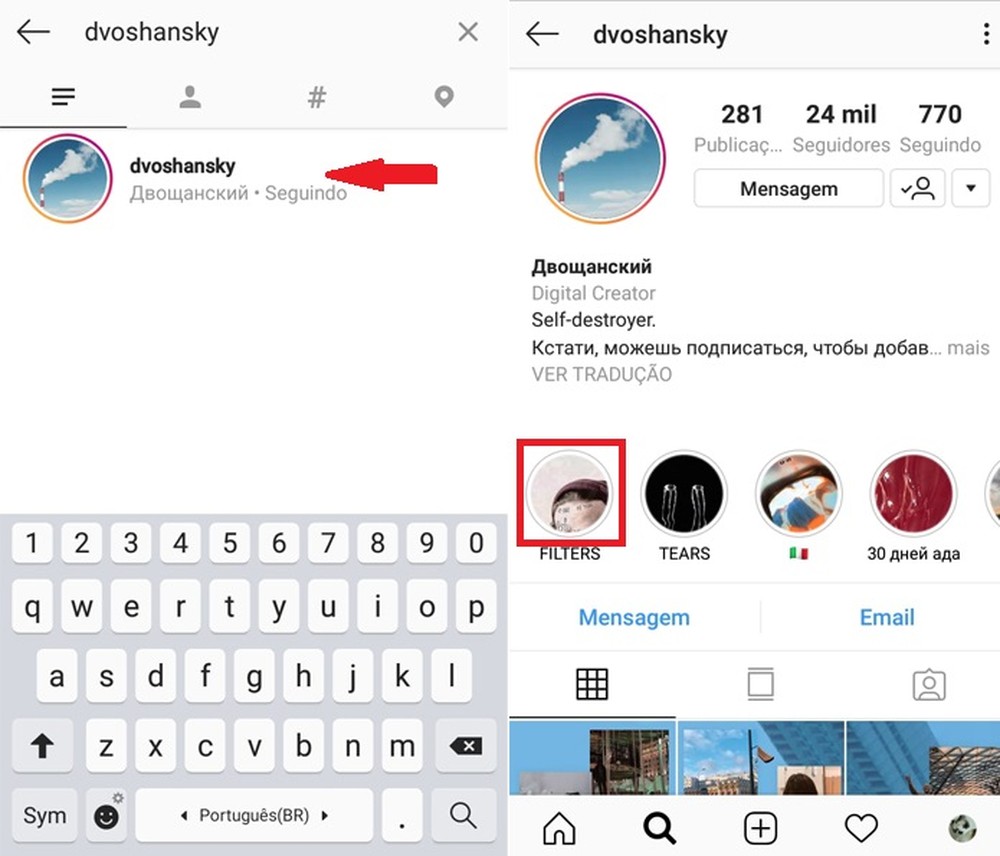Create a new post with plus icon

tap(760, 828)
